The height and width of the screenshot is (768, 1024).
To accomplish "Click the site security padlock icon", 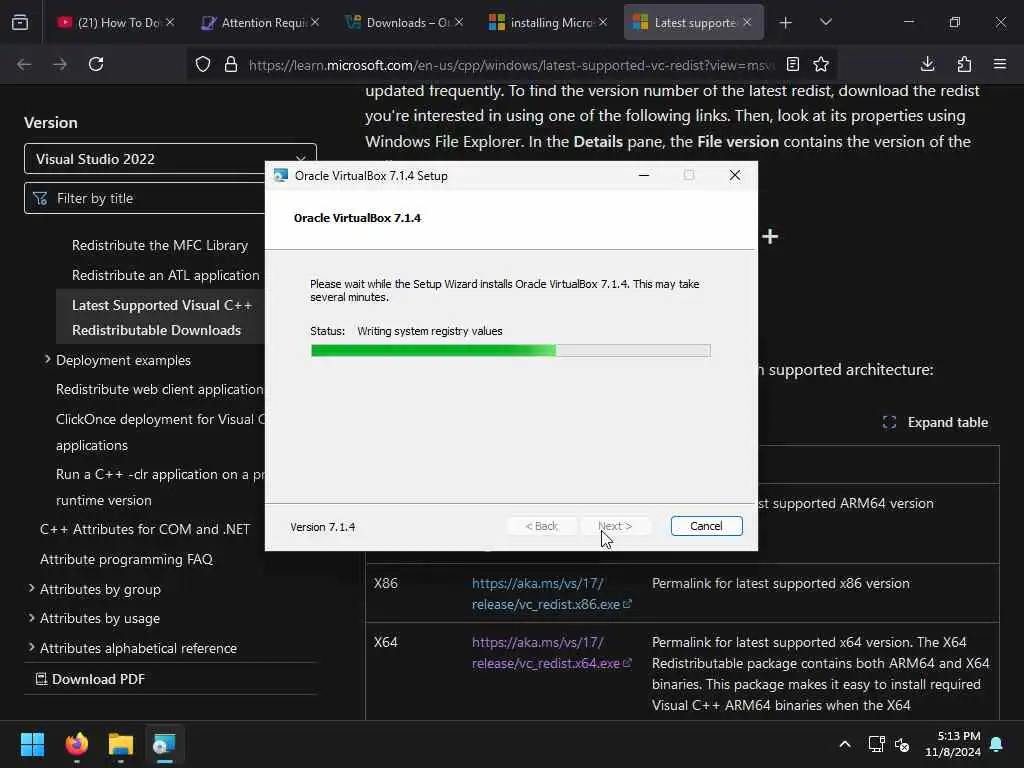I will (x=231, y=64).
